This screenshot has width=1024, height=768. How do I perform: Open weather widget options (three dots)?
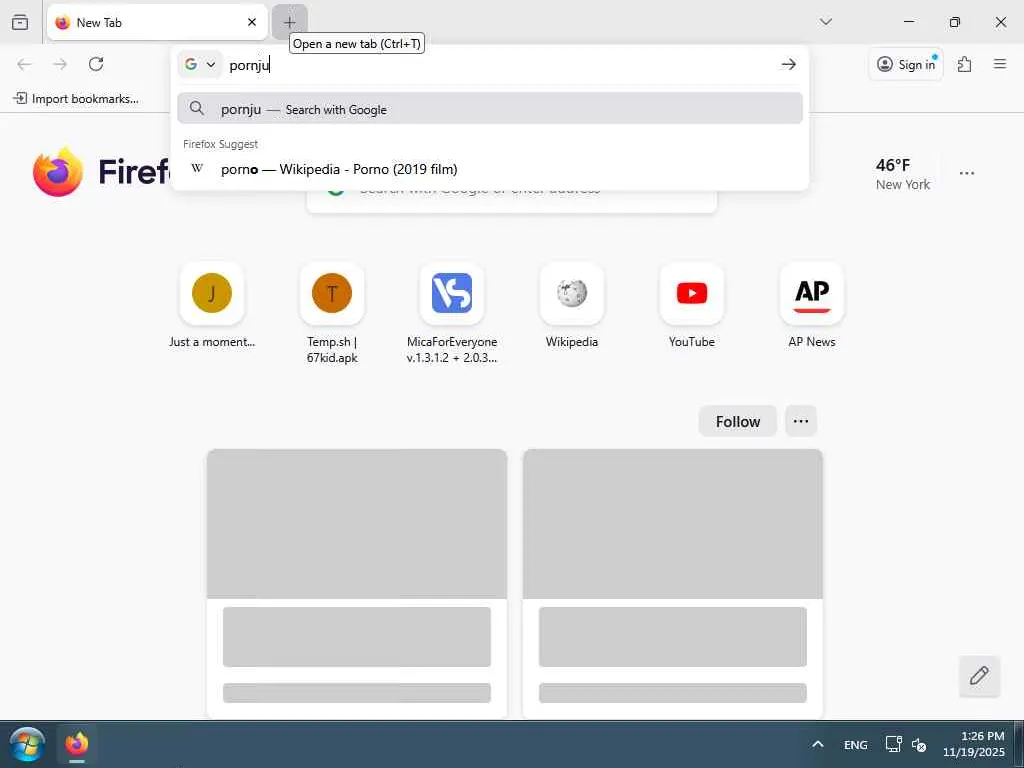(x=967, y=173)
